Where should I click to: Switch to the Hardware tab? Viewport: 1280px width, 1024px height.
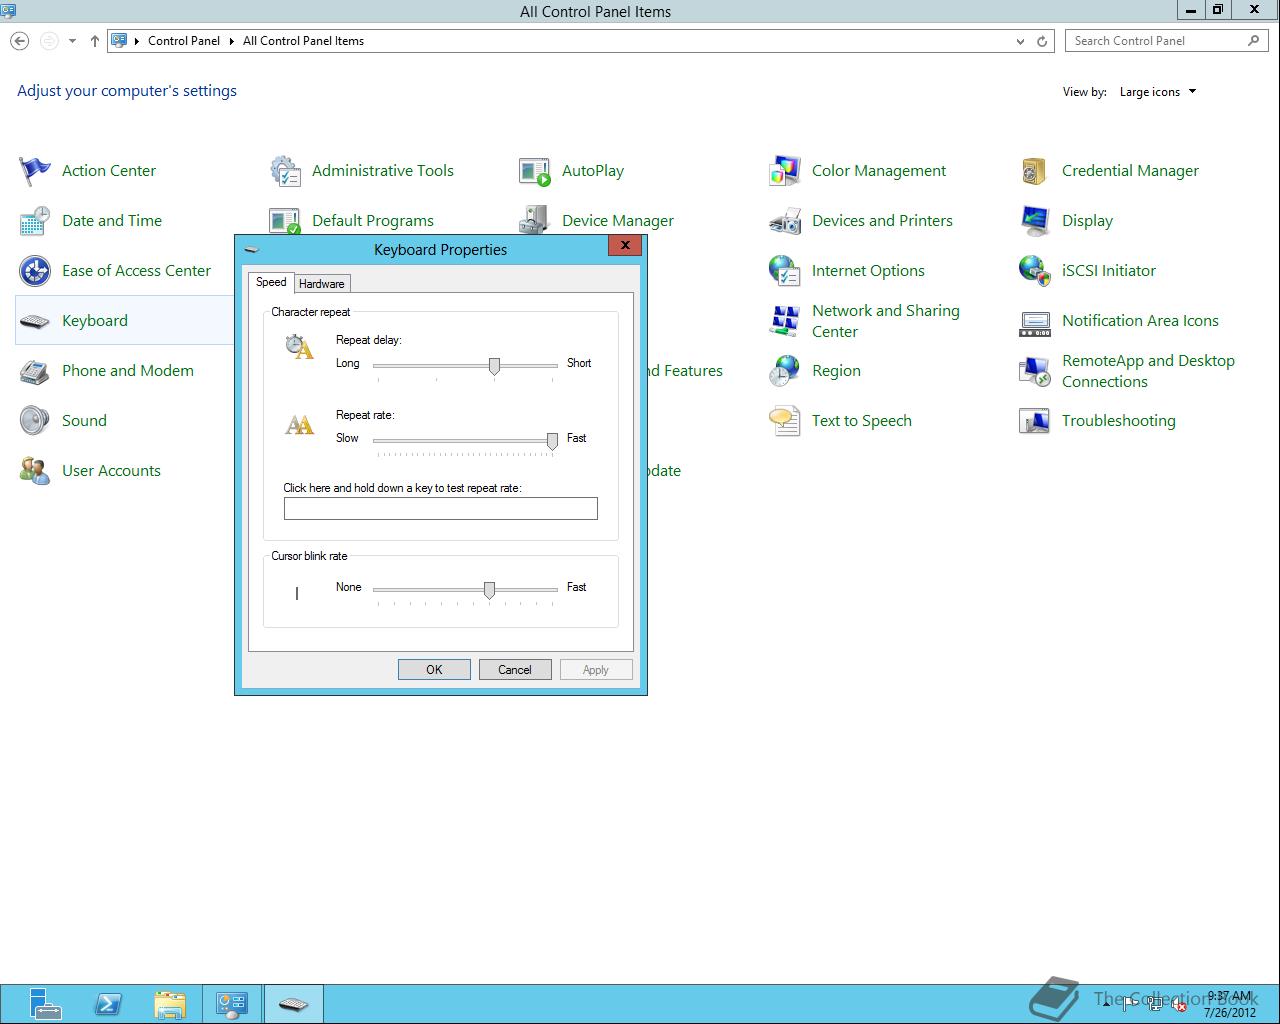click(x=321, y=284)
